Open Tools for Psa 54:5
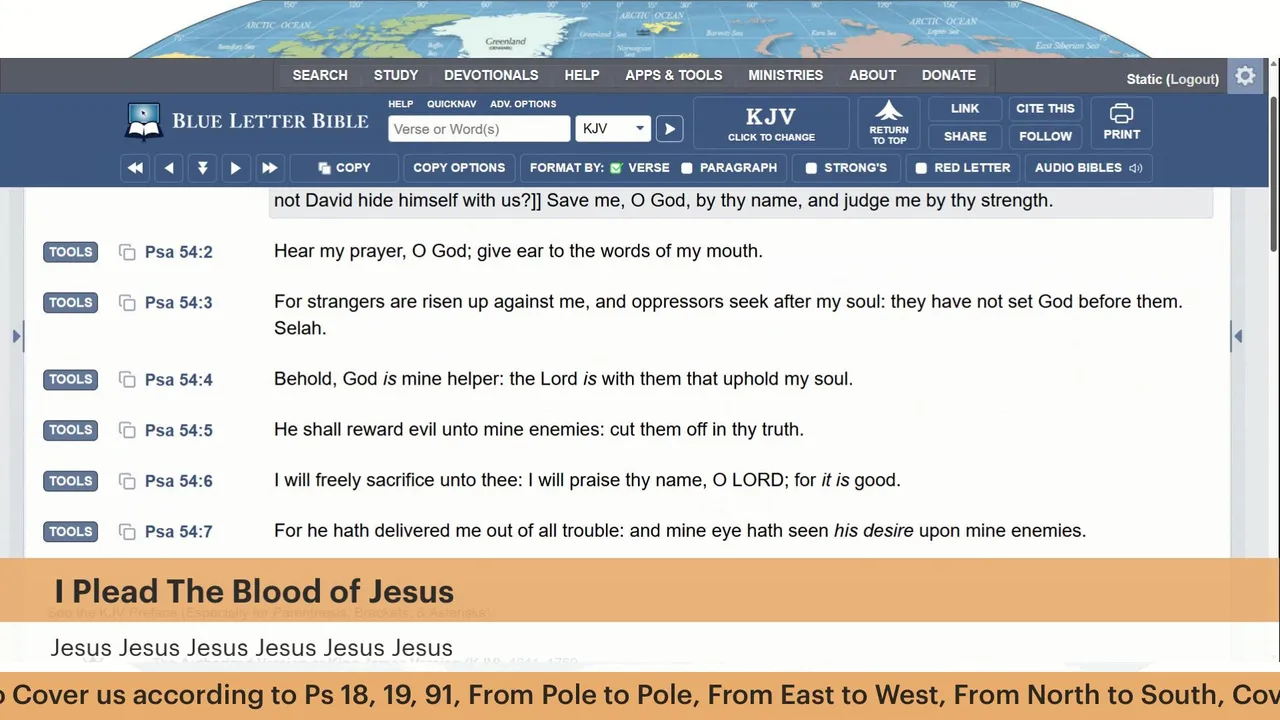Image resolution: width=1280 pixels, height=720 pixels. [x=70, y=430]
